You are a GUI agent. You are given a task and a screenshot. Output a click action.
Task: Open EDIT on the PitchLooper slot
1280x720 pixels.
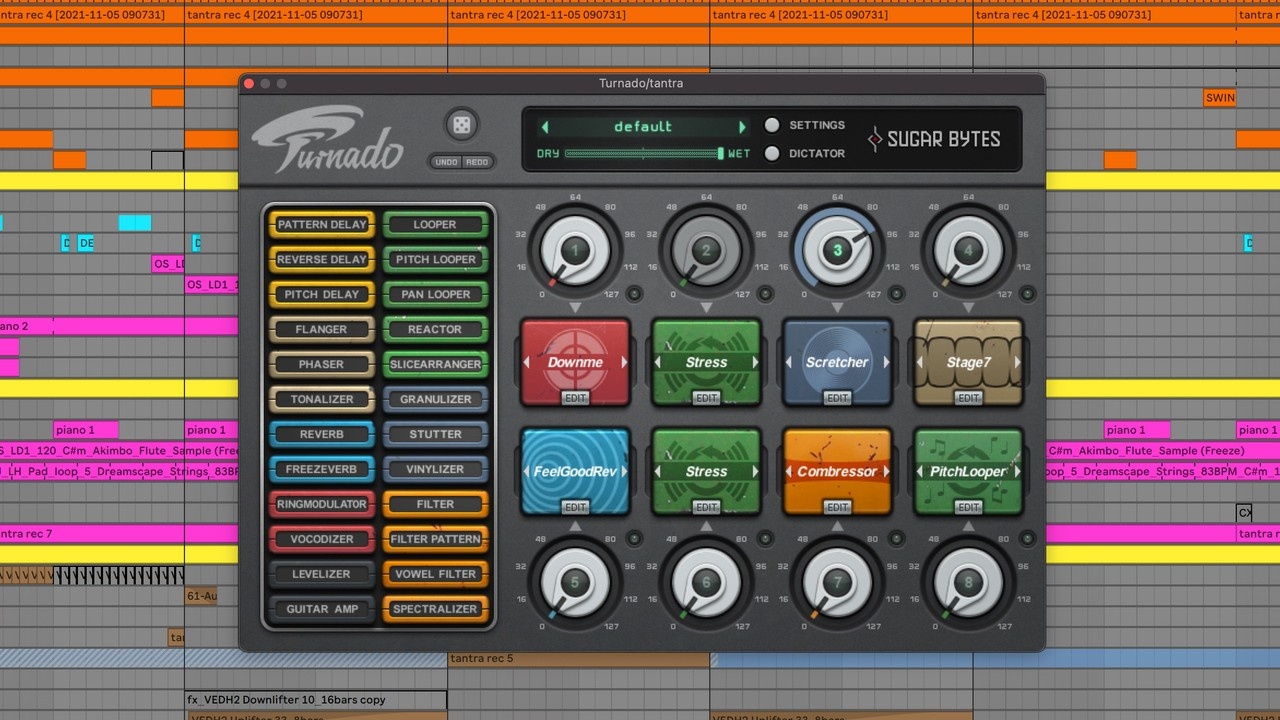click(968, 507)
